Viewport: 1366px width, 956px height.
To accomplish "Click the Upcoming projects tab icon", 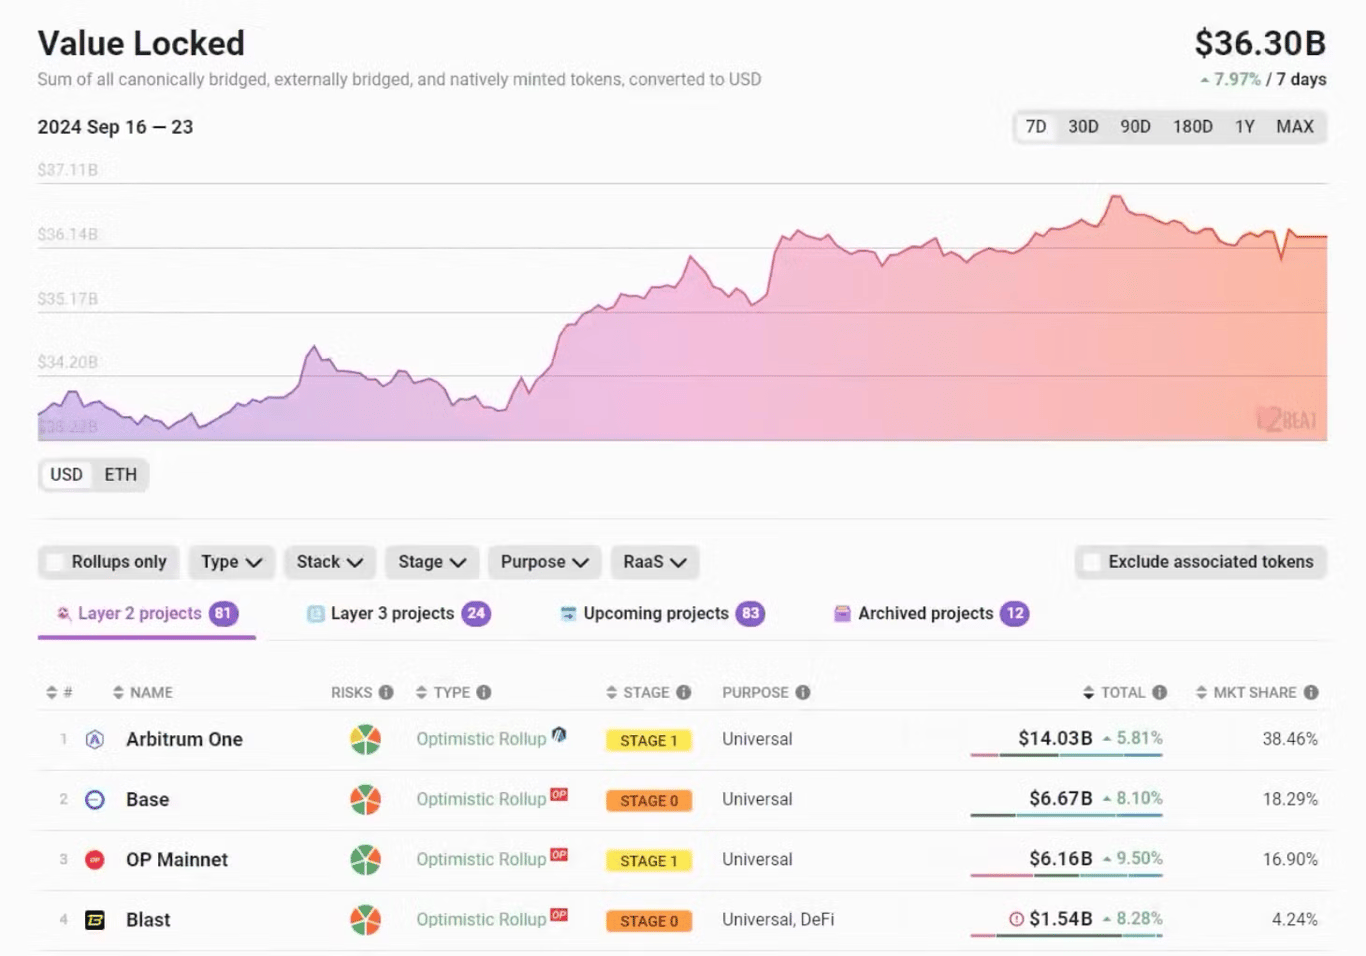I will pos(568,614).
